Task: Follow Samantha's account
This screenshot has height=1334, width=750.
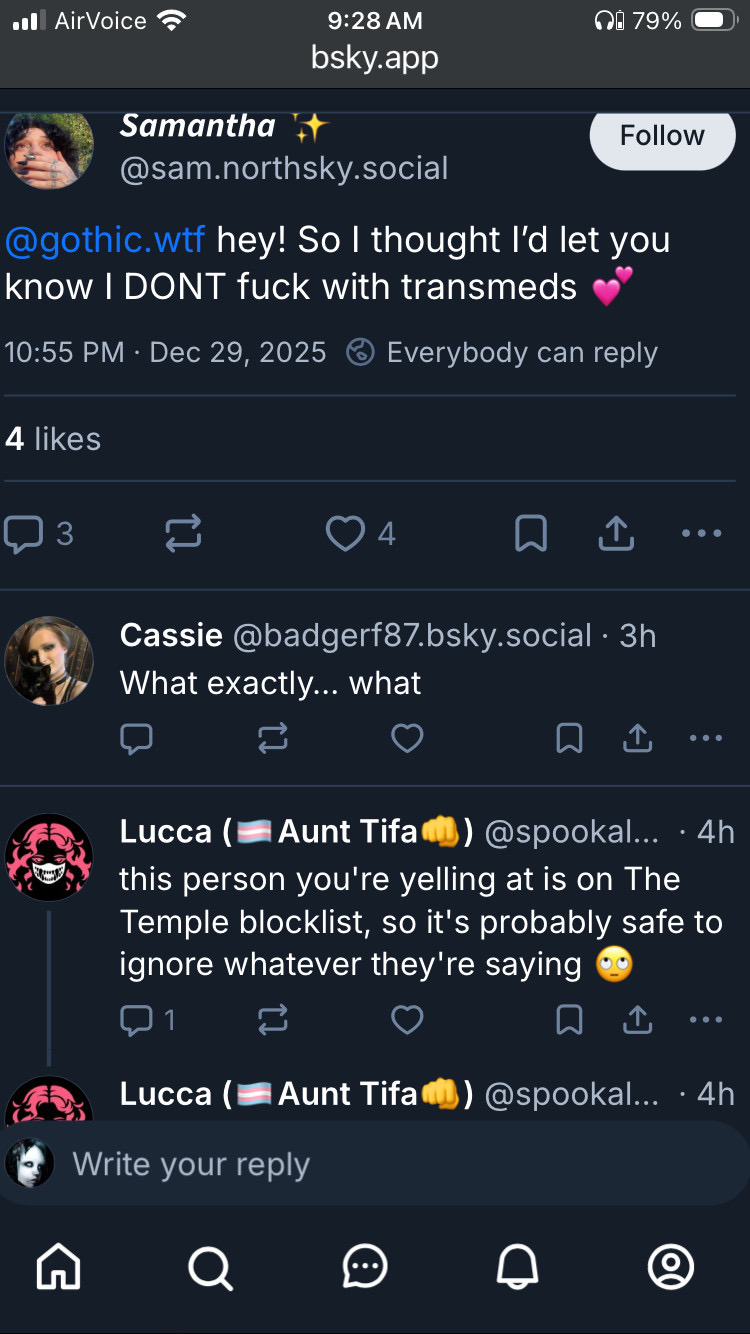Action: click(x=662, y=136)
